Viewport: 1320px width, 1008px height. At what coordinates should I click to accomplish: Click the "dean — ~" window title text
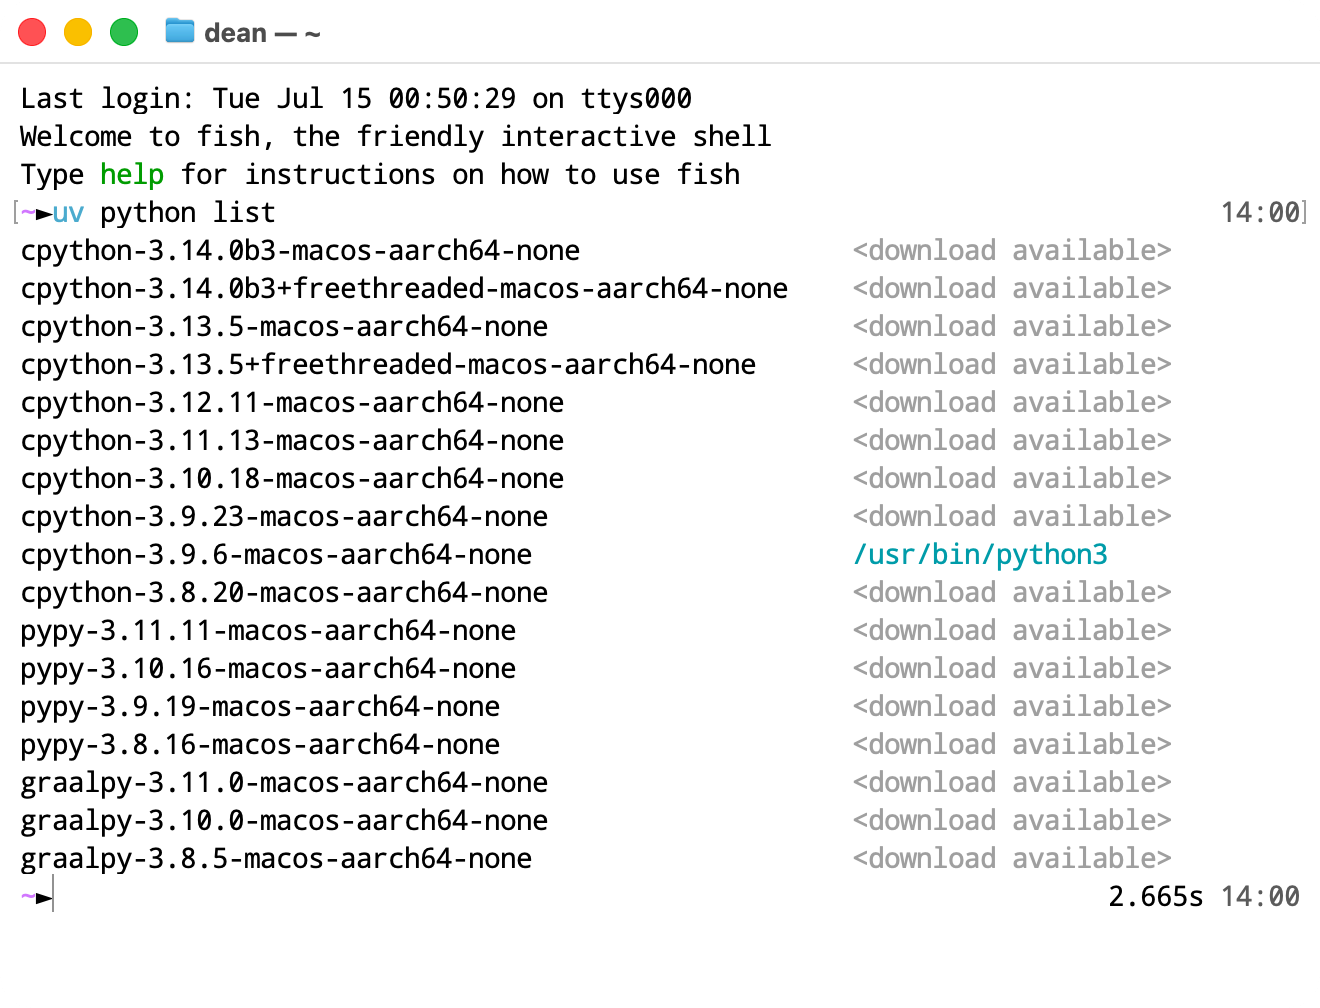(262, 33)
